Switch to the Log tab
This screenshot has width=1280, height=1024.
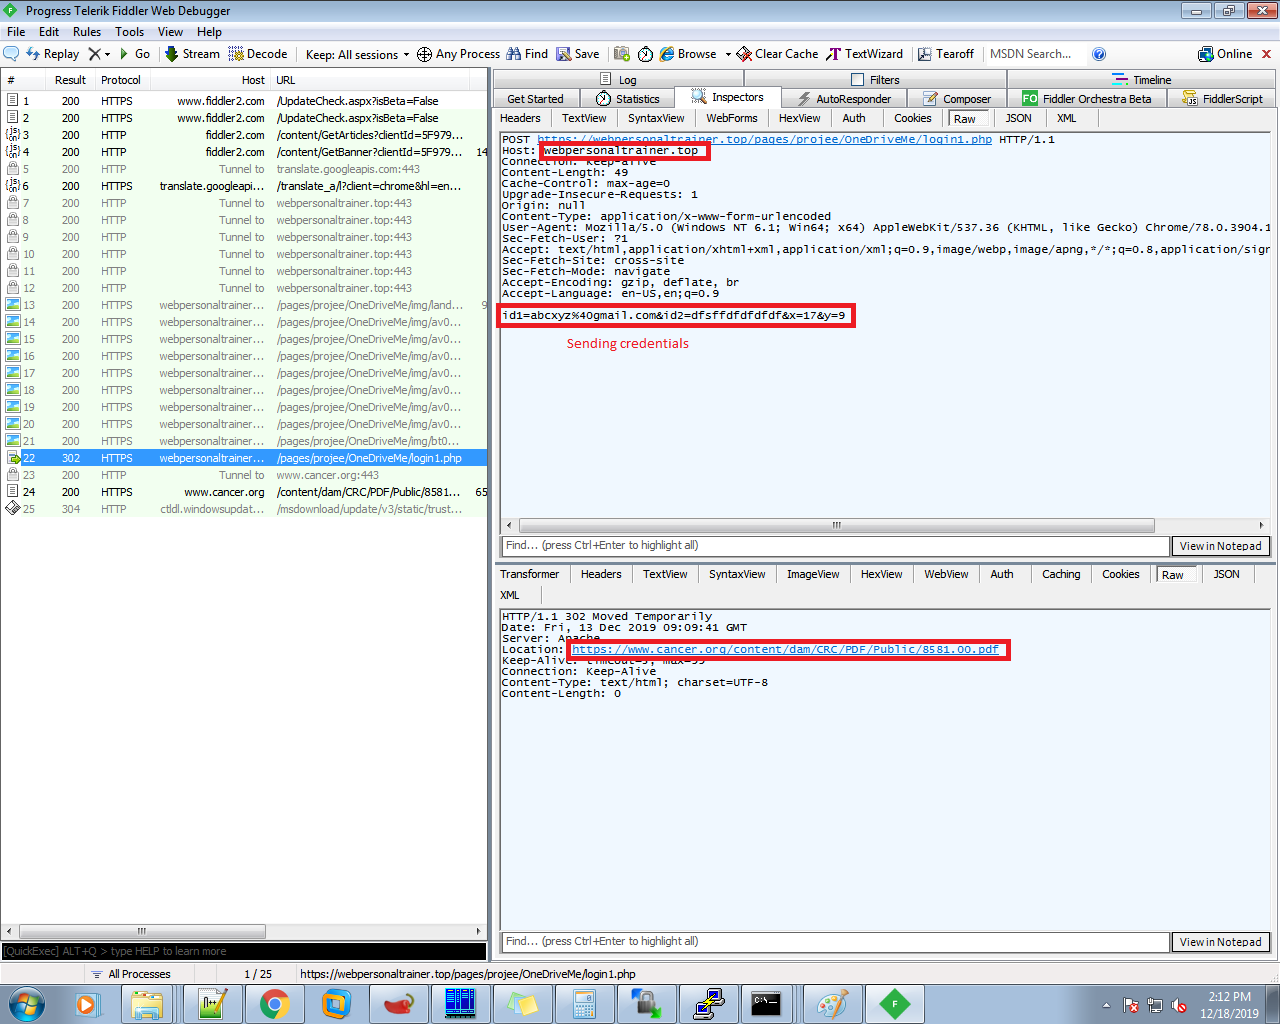point(618,79)
